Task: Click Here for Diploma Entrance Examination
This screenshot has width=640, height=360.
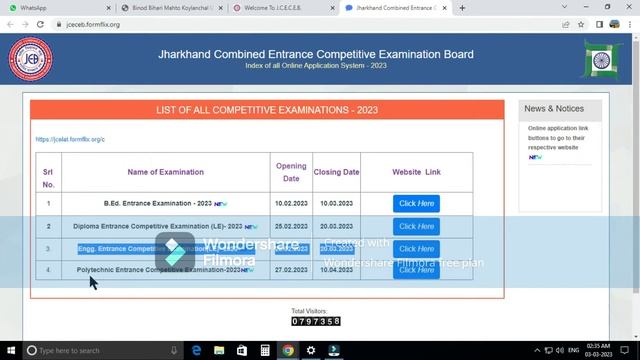Action: (x=416, y=227)
